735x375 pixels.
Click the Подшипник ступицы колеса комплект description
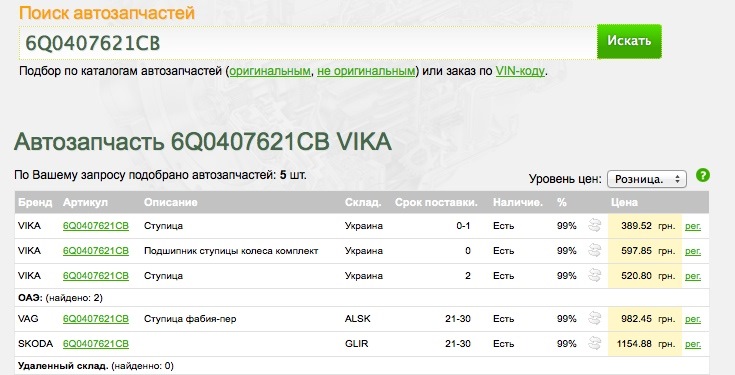point(231,251)
